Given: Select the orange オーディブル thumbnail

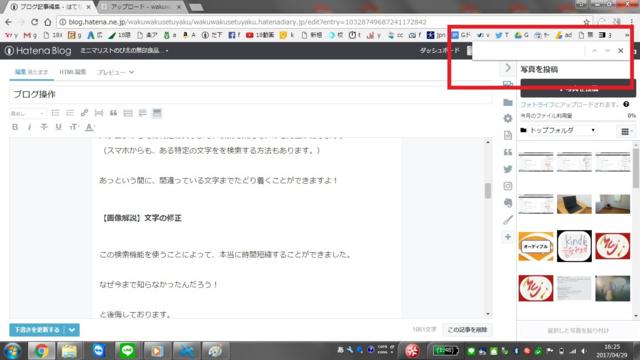Looking at the screenshot, I should 536,246.
